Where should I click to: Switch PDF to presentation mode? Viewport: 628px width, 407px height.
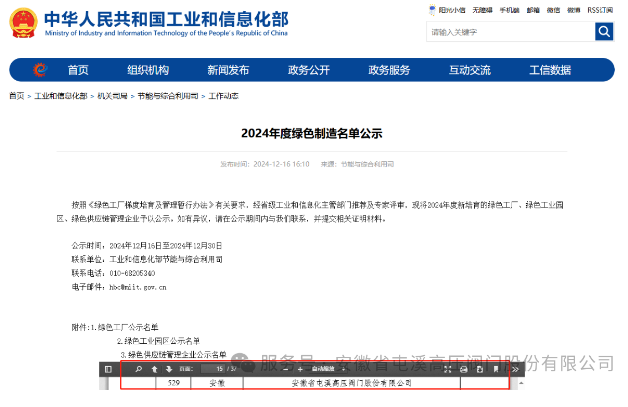pyautogui.click(x=447, y=369)
